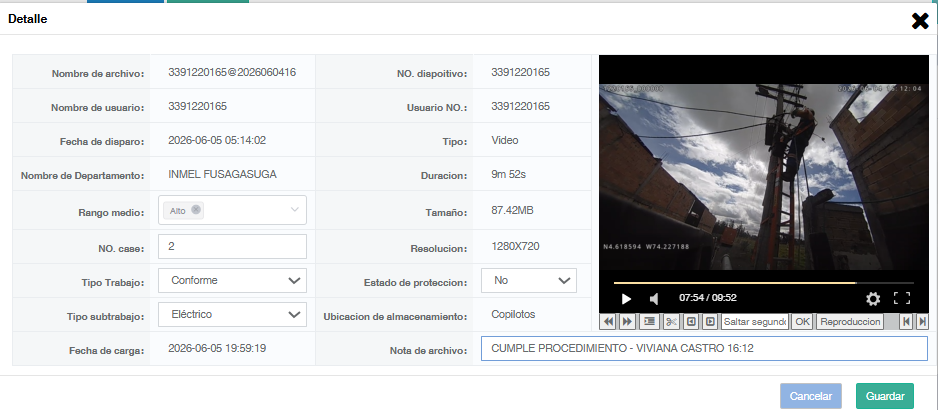
Task: Click the Cancelar button
Action: tap(811, 396)
